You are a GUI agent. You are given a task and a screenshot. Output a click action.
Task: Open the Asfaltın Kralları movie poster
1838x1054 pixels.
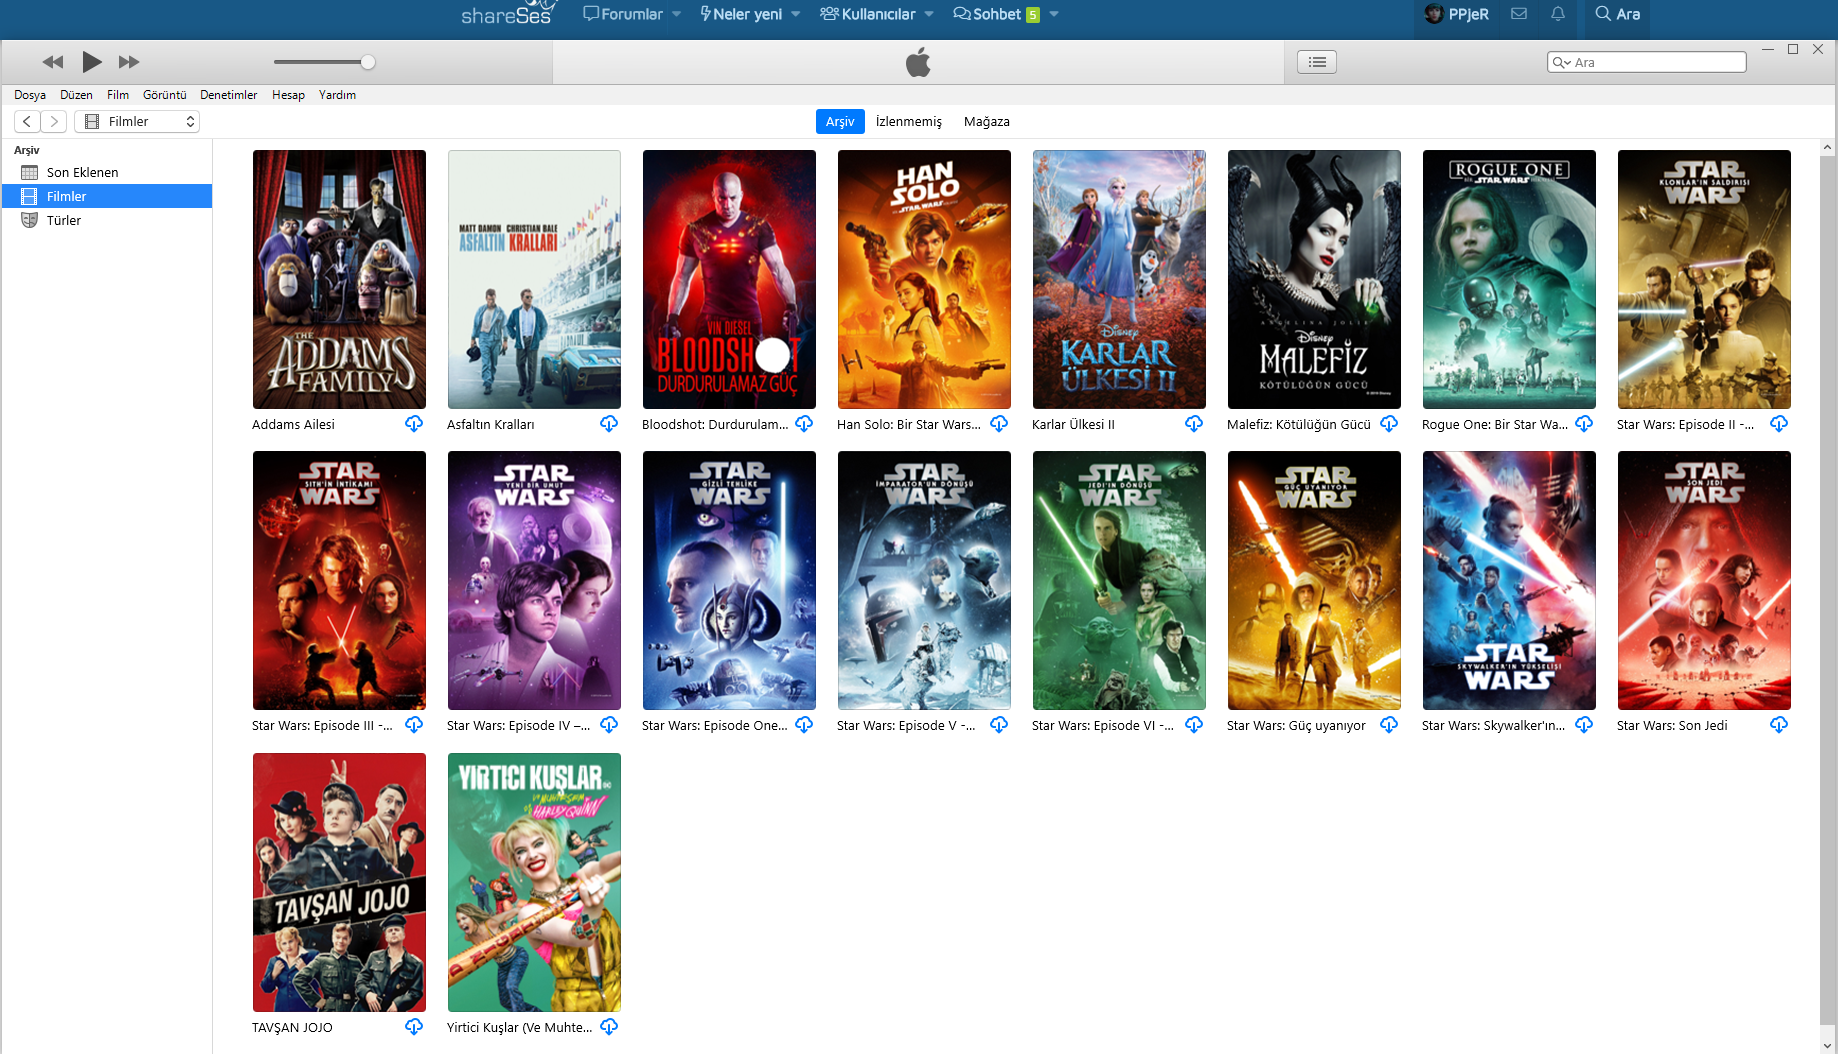pos(534,279)
